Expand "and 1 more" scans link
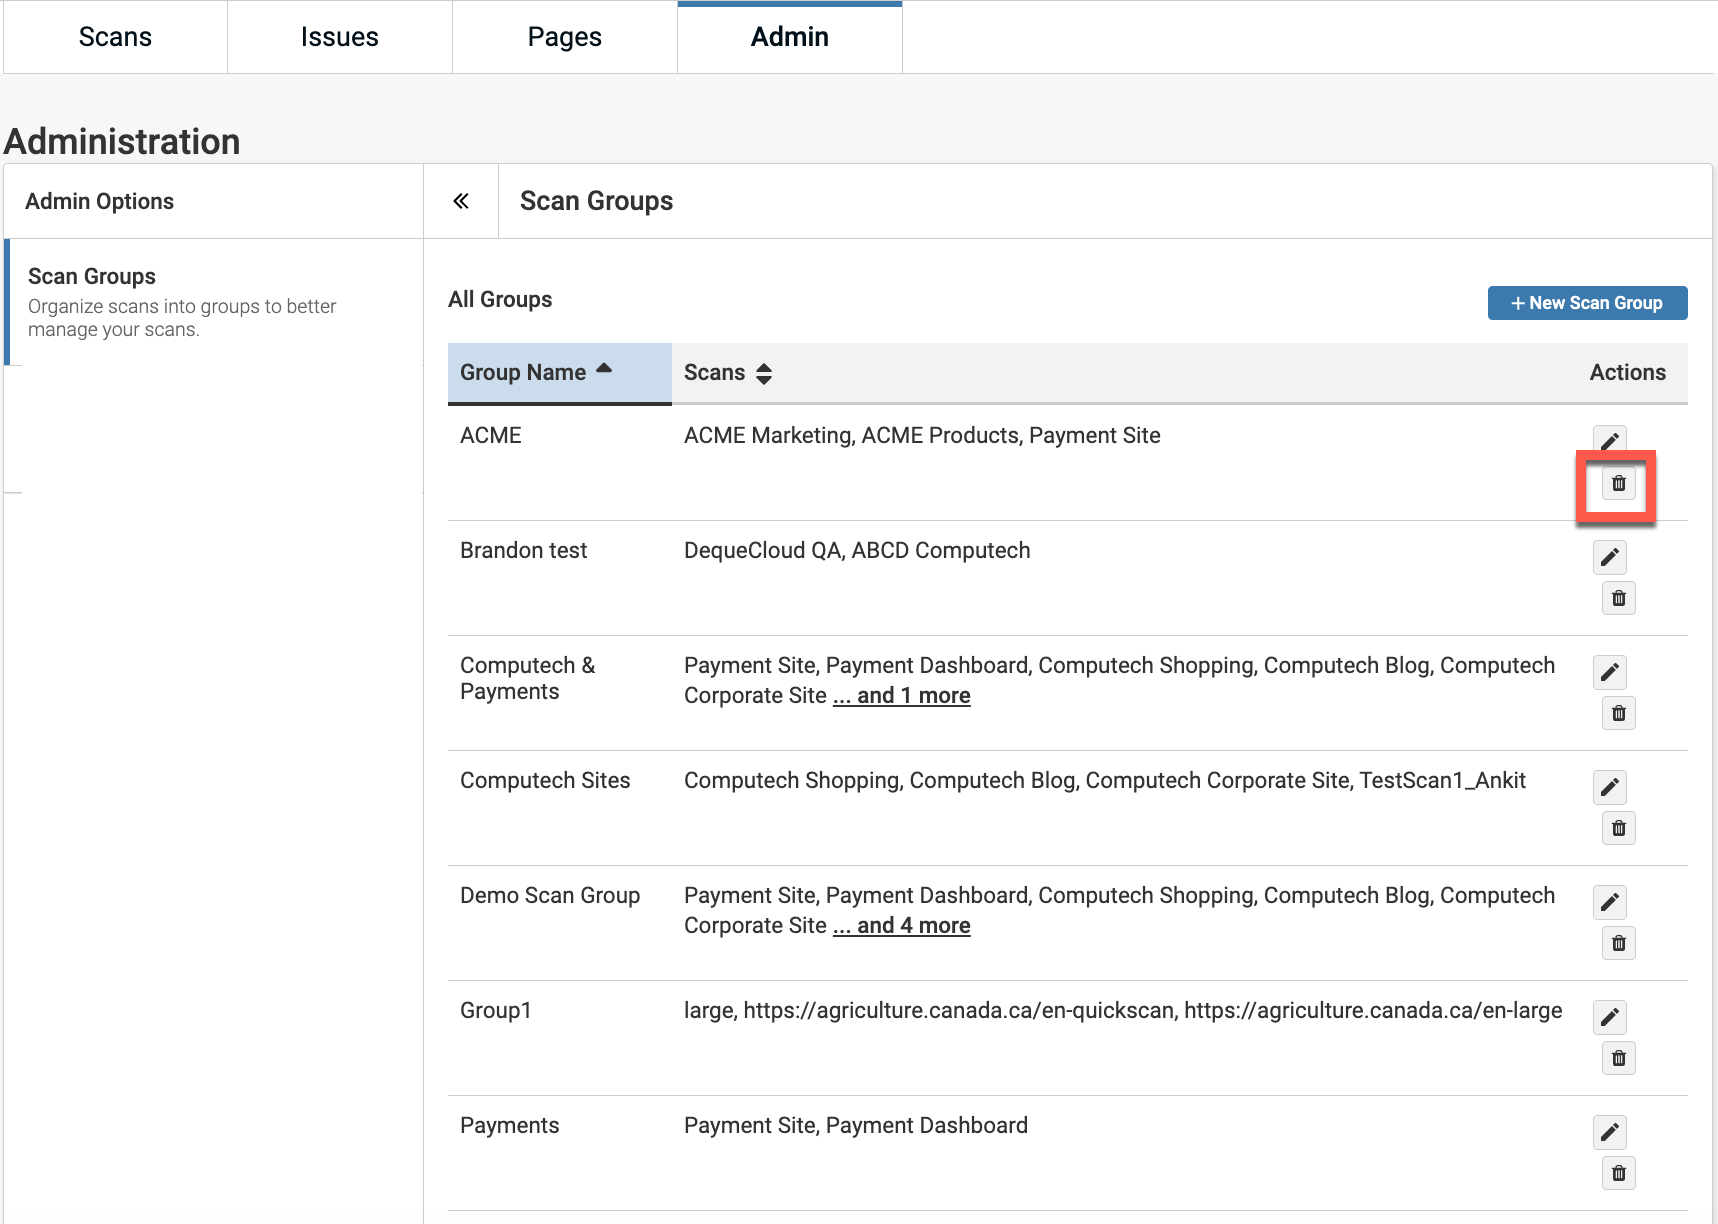The width and height of the screenshot is (1718, 1224). 901,696
